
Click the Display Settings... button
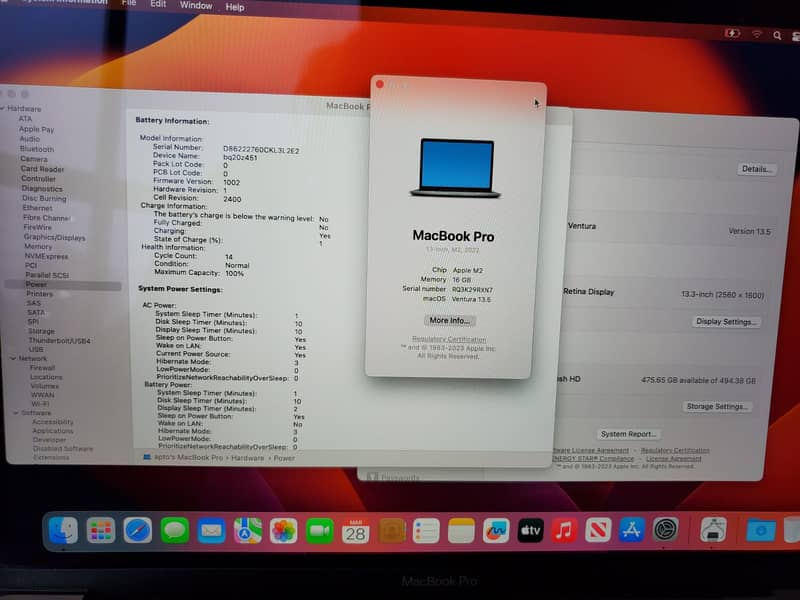coord(727,322)
